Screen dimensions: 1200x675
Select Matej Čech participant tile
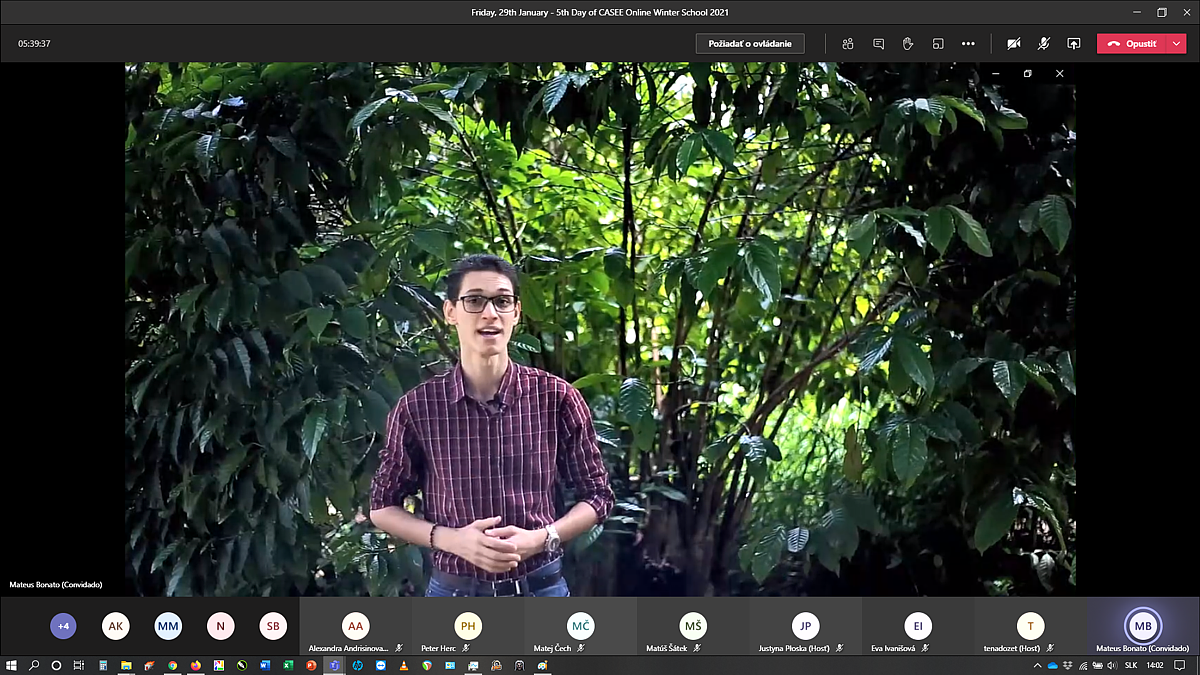[580, 627]
